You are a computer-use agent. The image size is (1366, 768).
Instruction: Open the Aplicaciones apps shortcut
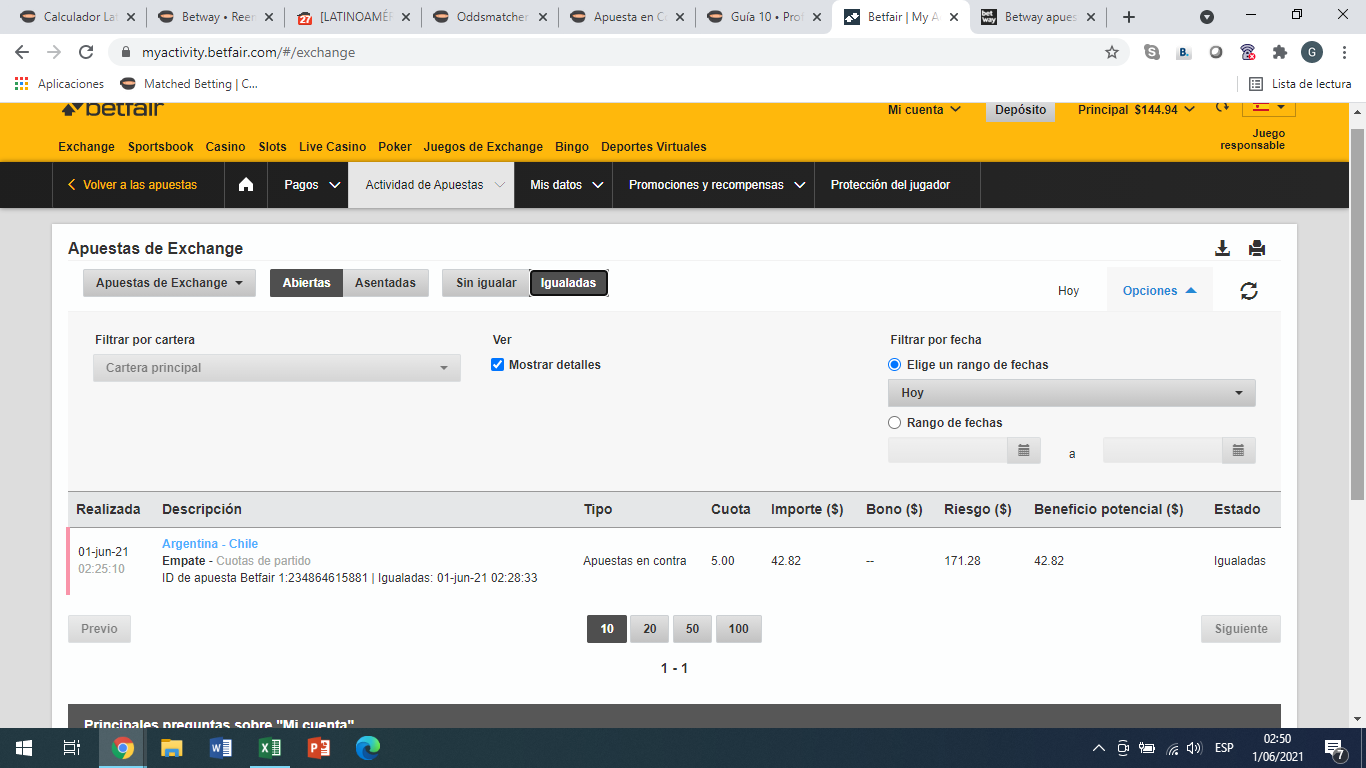60,84
